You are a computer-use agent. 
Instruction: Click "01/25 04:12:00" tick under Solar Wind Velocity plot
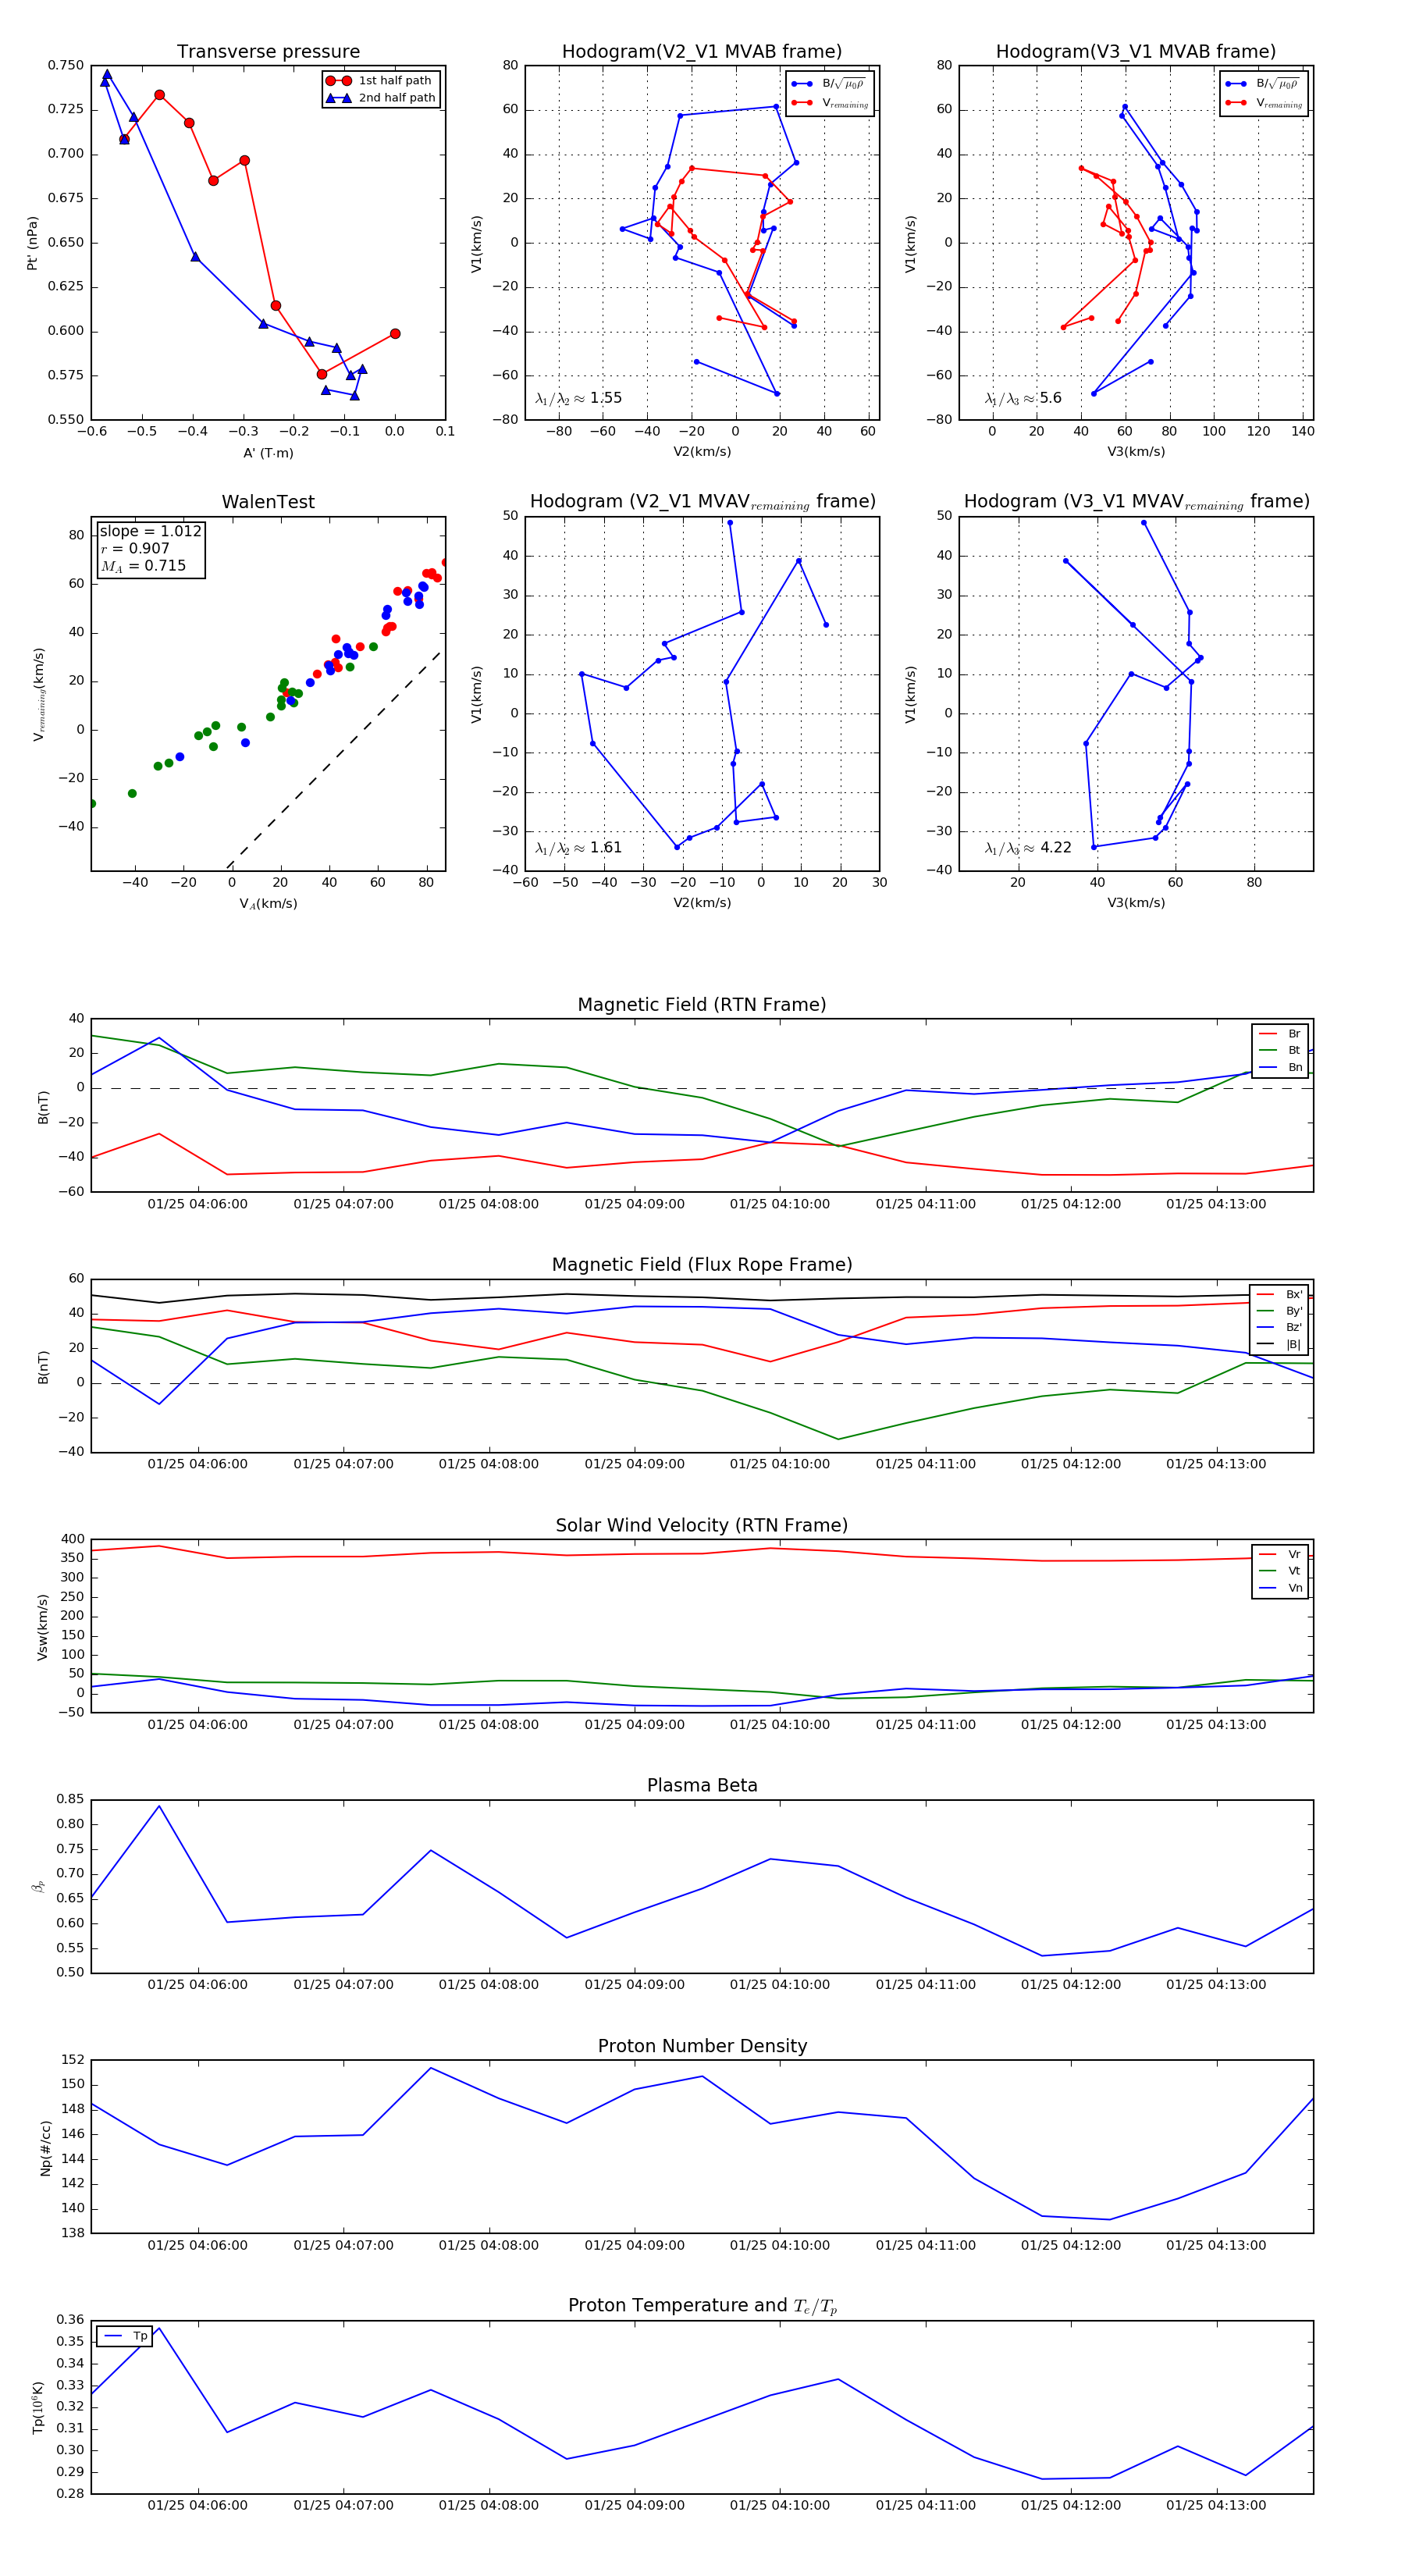click(x=1071, y=1724)
